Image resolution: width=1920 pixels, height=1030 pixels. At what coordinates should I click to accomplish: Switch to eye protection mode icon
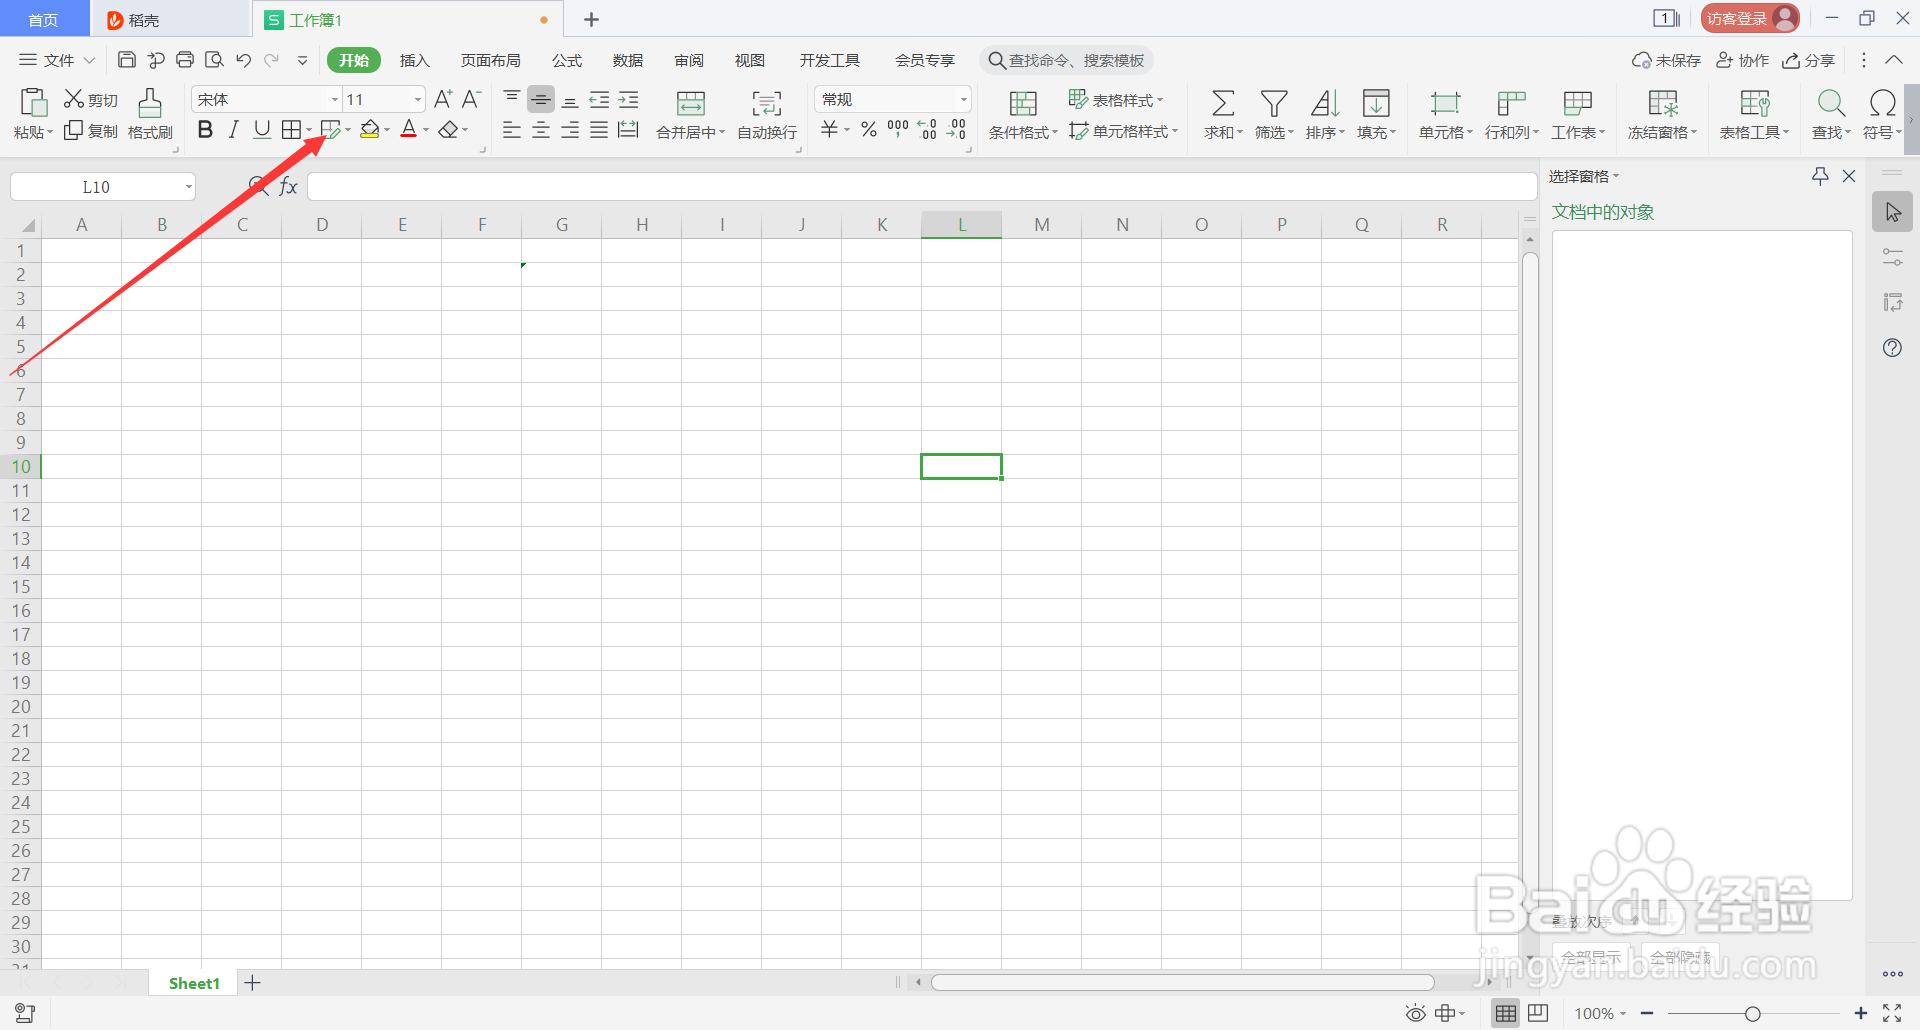1416,1013
